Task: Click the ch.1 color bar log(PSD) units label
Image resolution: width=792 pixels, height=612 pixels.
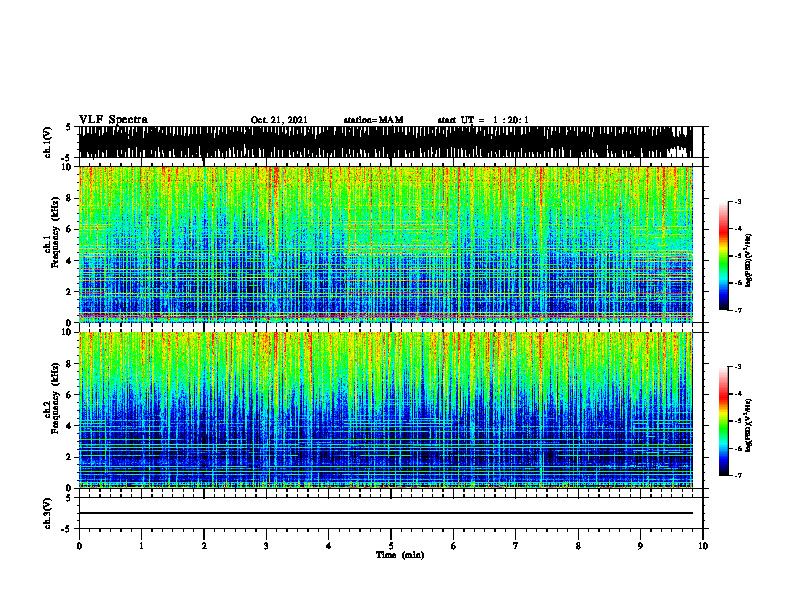Action: point(749,261)
